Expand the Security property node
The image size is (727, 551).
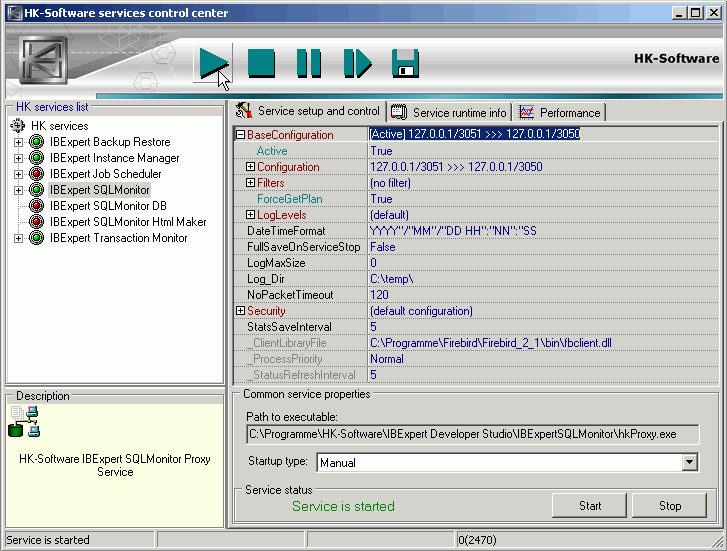[x=240, y=311]
